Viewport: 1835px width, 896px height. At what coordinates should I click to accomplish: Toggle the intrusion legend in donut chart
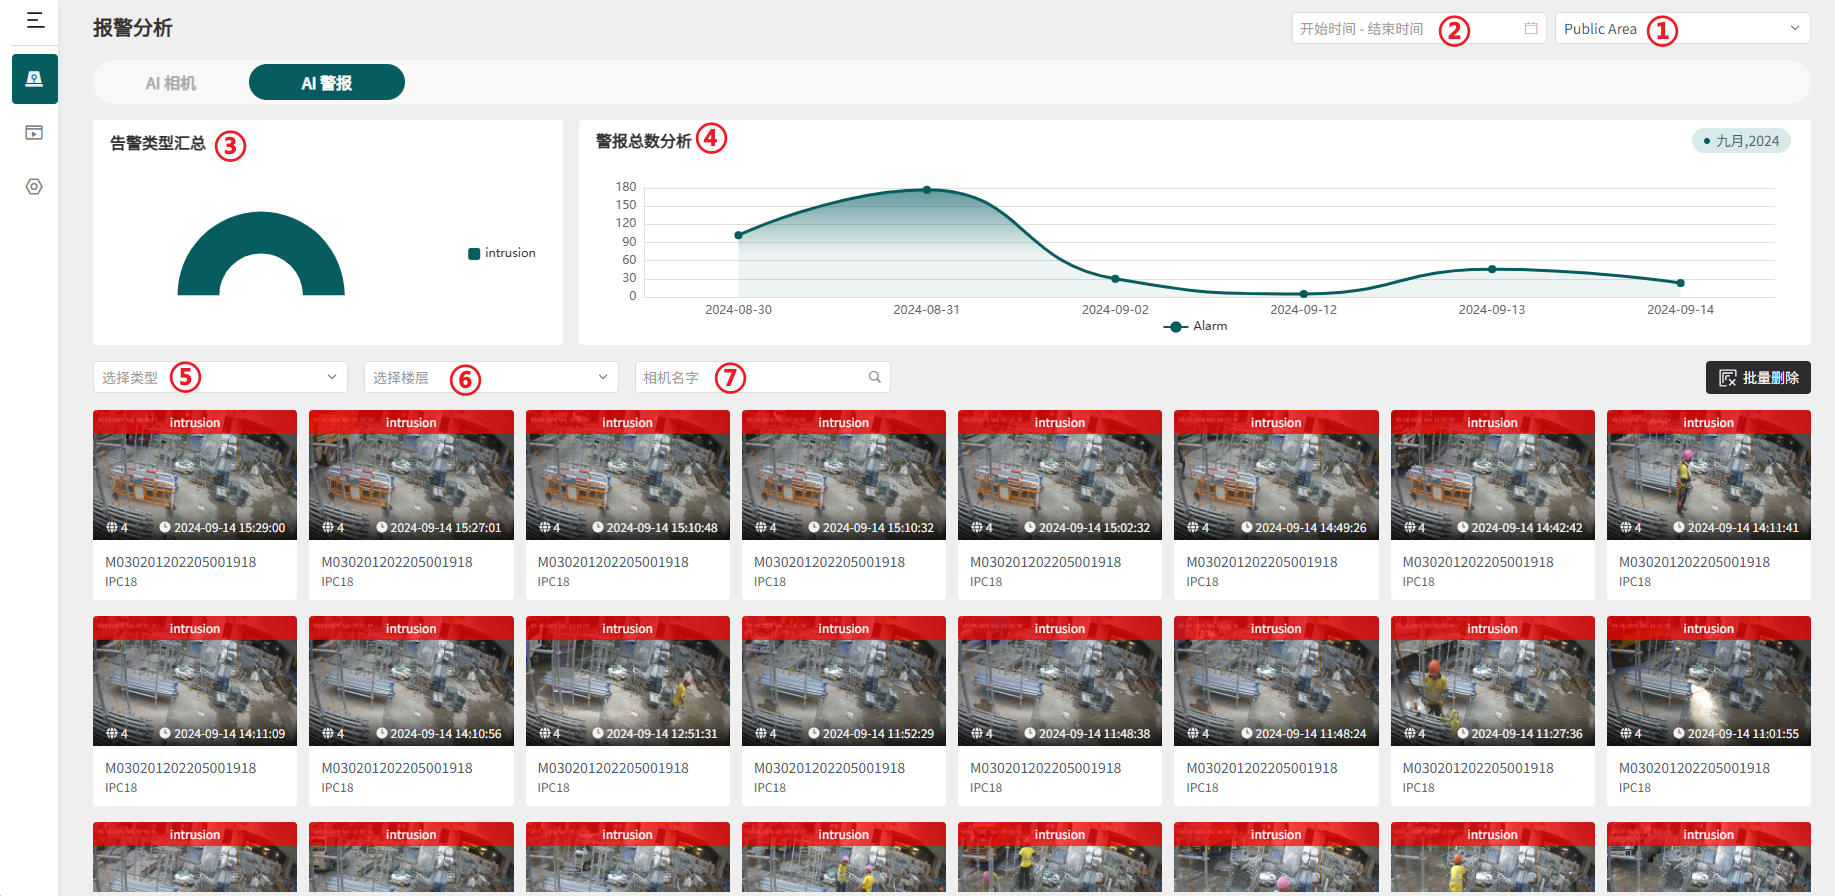pyautogui.click(x=502, y=253)
